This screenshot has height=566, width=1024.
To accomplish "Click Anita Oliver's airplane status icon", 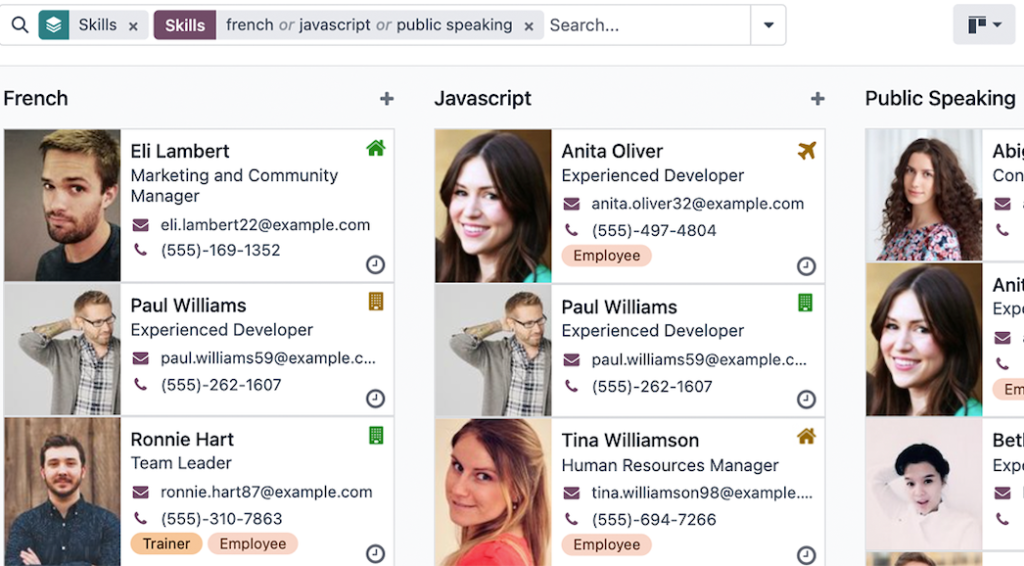I will [x=807, y=151].
